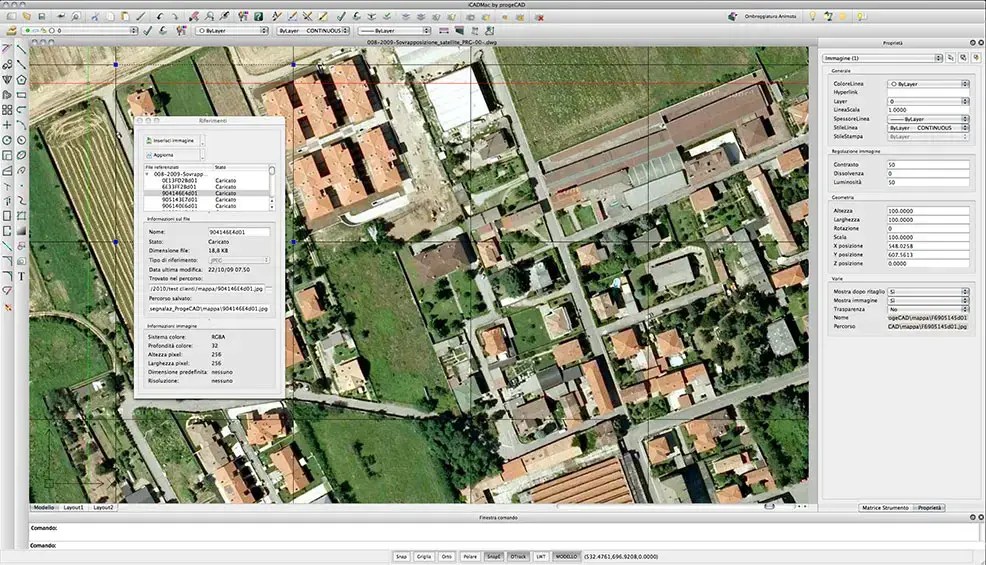Screen dimensions: 986x565
Task: Click the Inserisci immagine button
Action: [x=172, y=140]
